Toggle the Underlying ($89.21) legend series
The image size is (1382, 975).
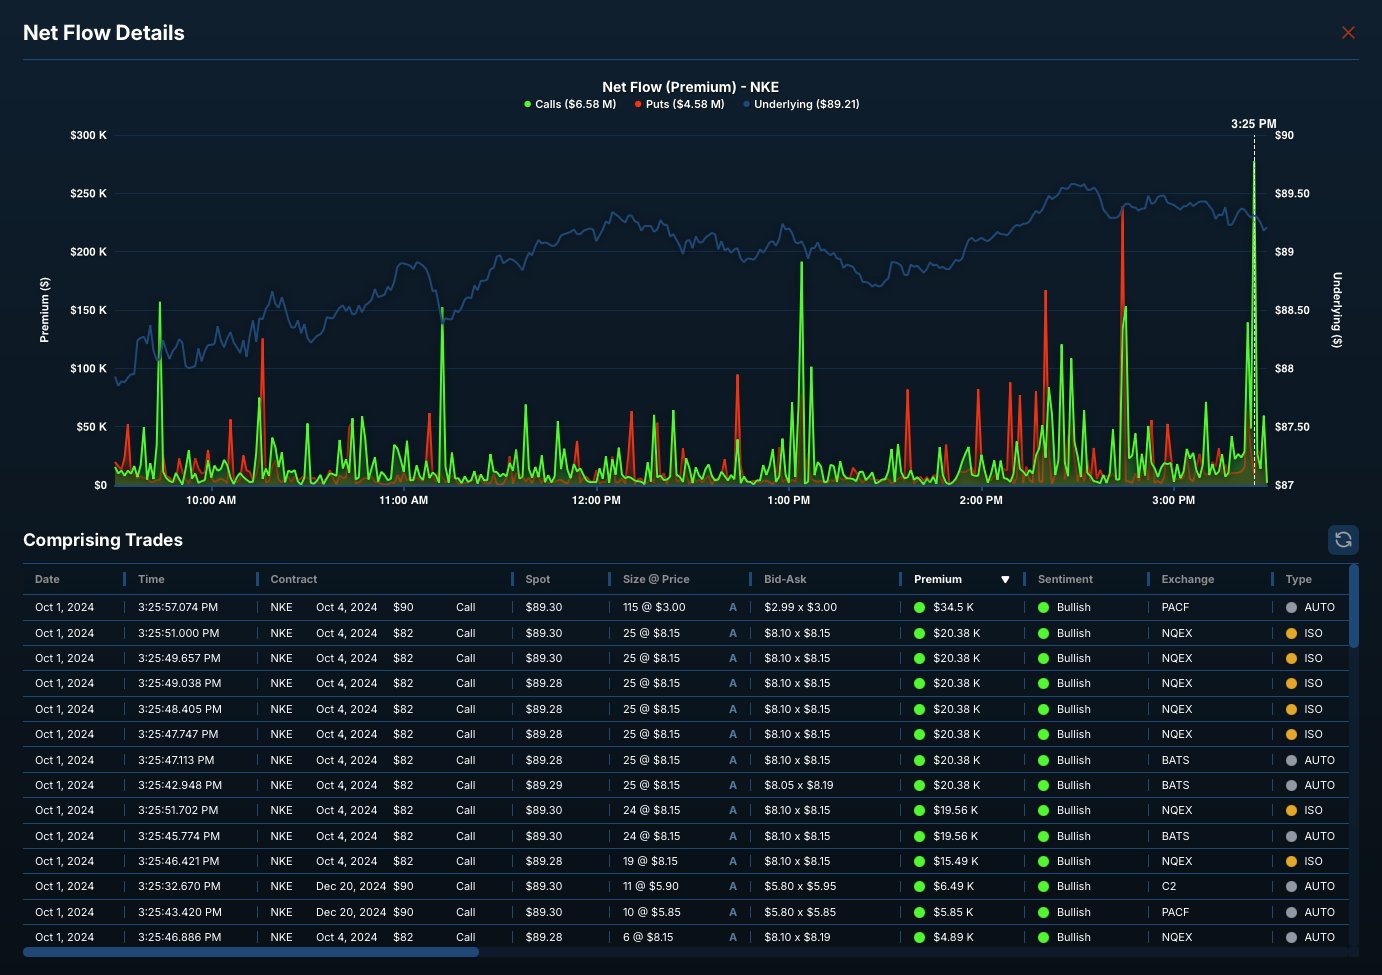[x=801, y=104]
